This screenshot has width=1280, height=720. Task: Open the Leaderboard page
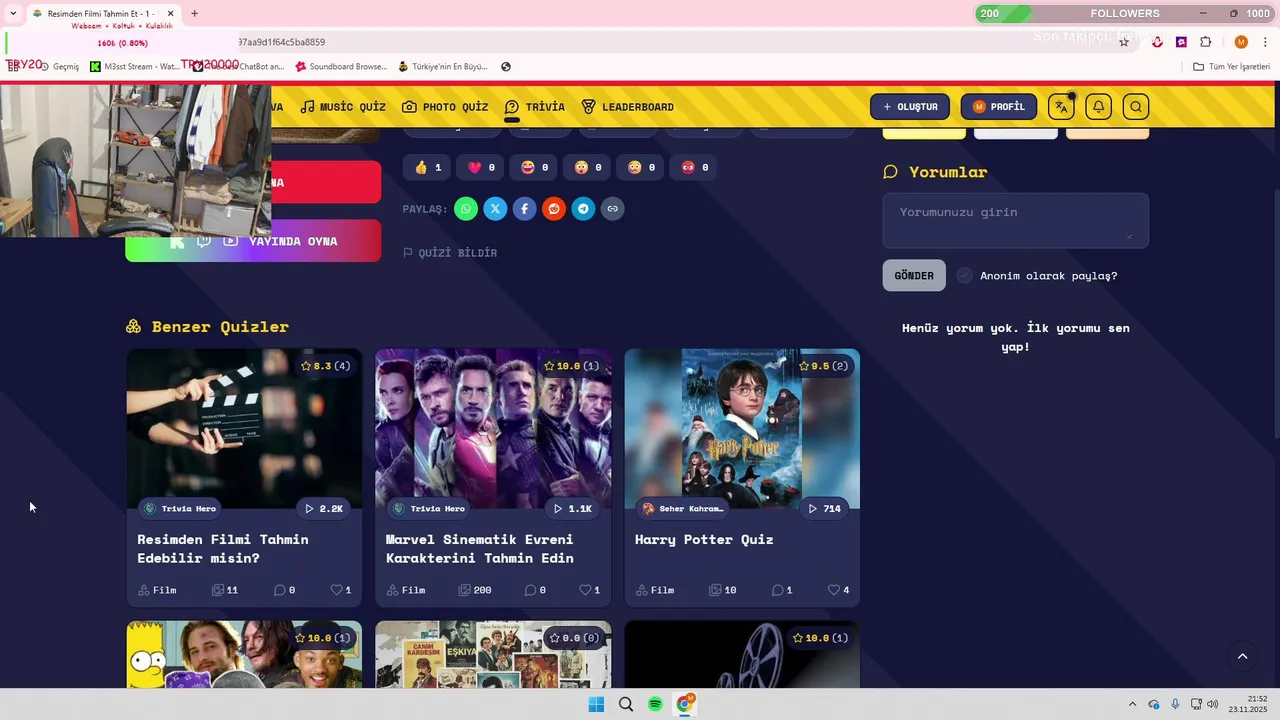pyautogui.click(x=627, y=107)
